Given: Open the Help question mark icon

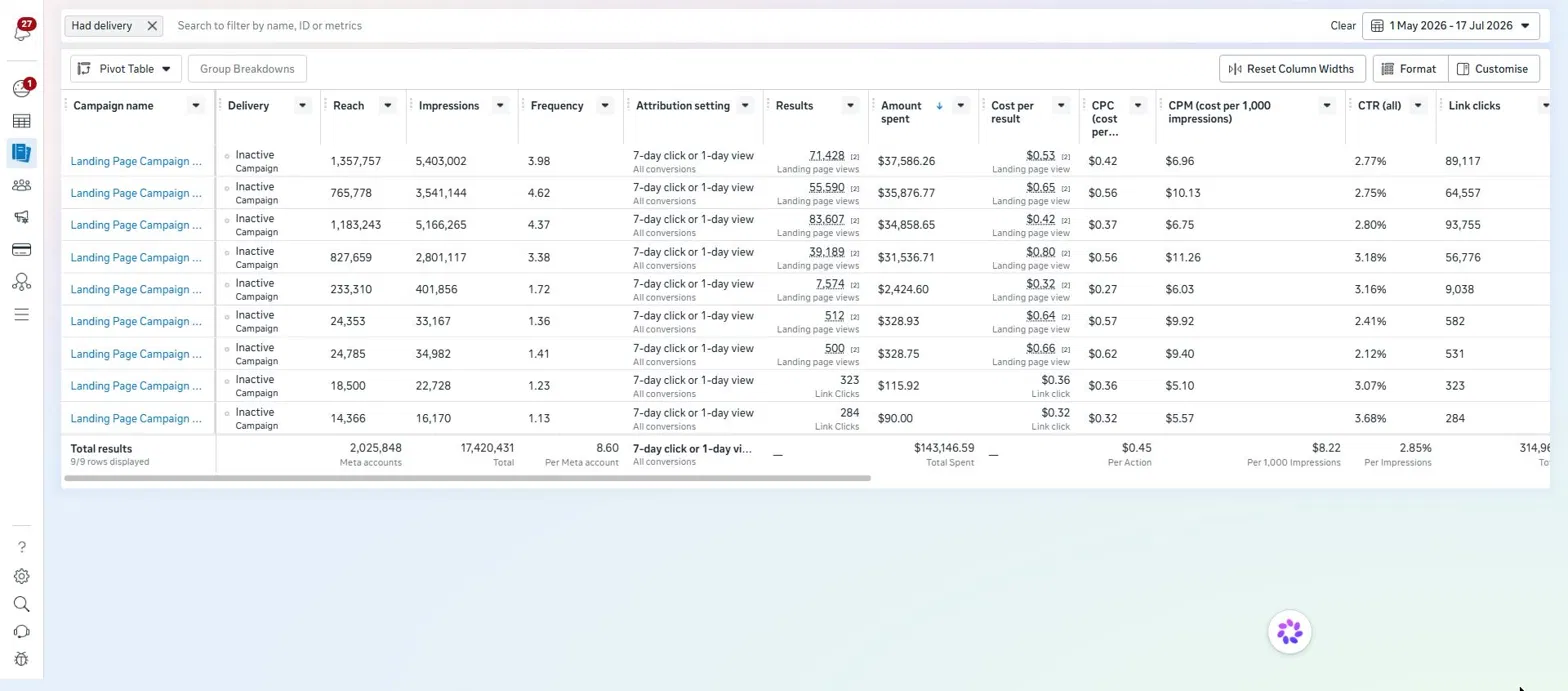Looking at the screenshot, I should click(22, 547).
